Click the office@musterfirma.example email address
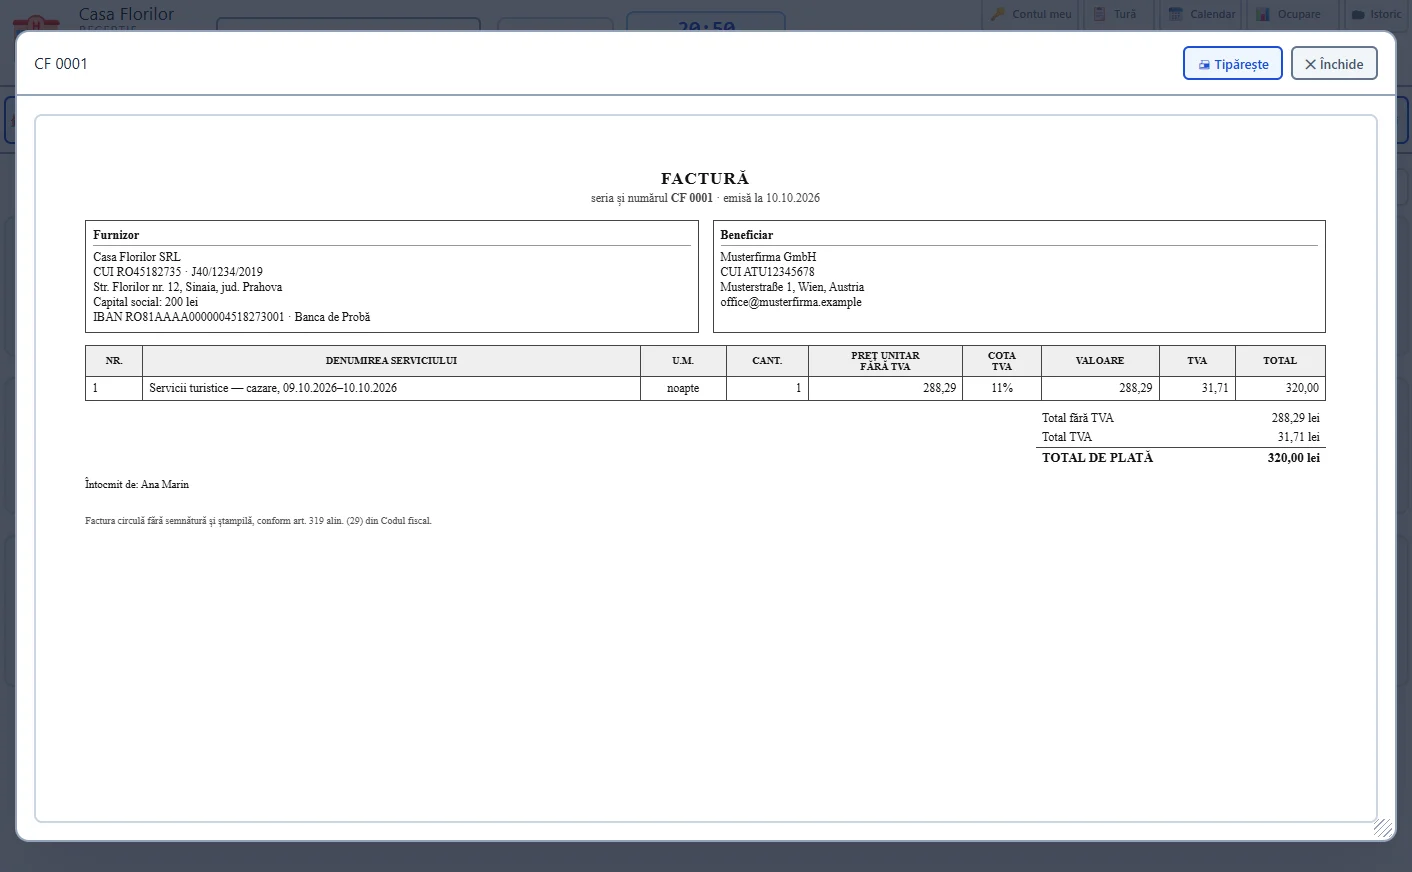Image resolution: width=1412 pixels, height=872 pixels. click(x=791, y=302)
